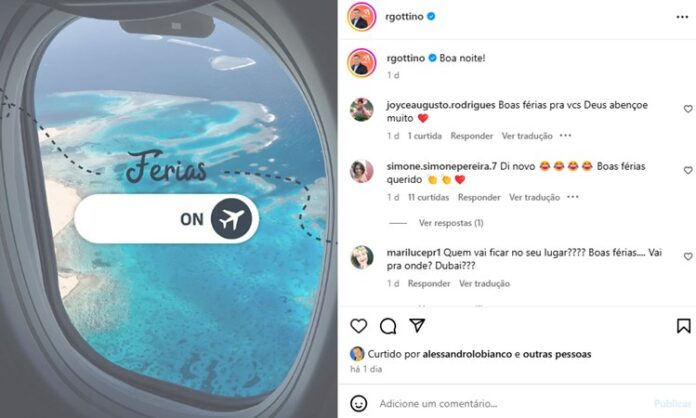Like marilucepr1 comment heart
The image size is (696, 418).
coord(688,256)
